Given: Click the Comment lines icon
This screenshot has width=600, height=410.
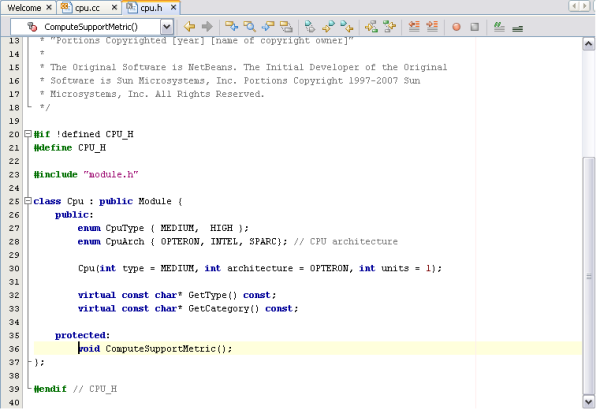Looking at the screenshot, I should pyautogui.click(x=499, y=26).
